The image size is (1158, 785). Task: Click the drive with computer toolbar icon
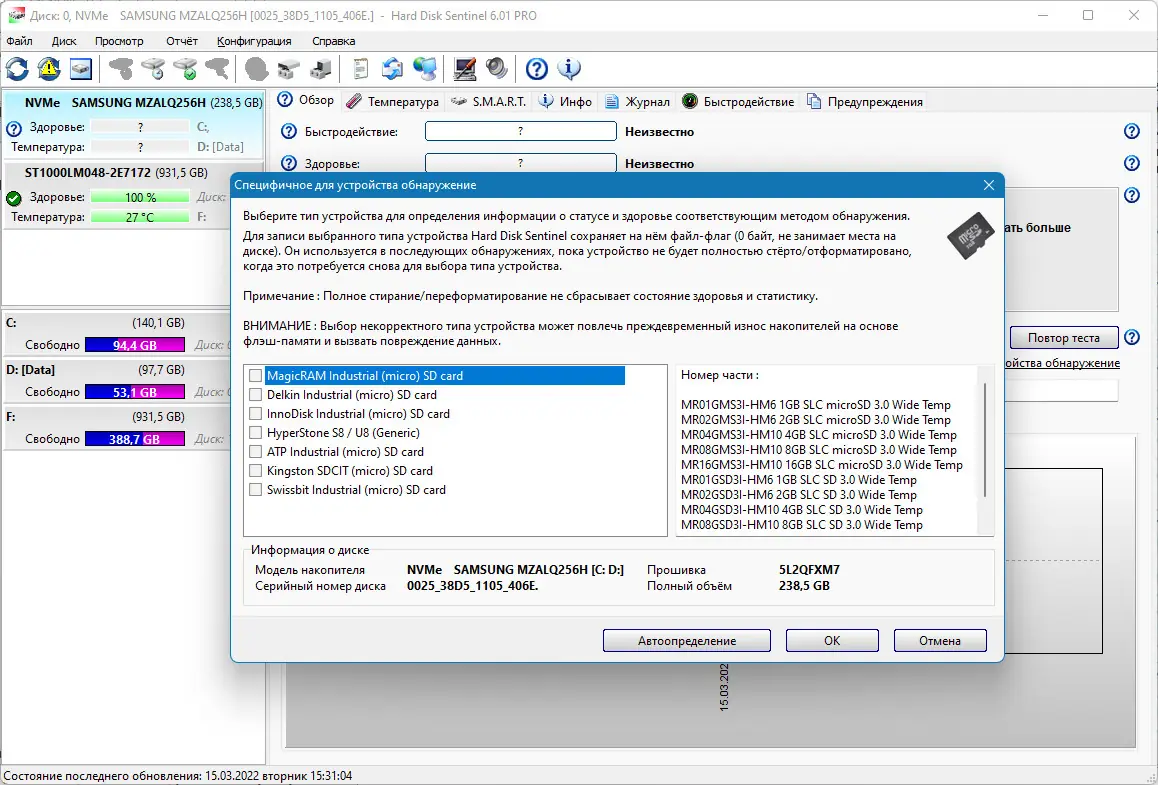coord(321,69)
